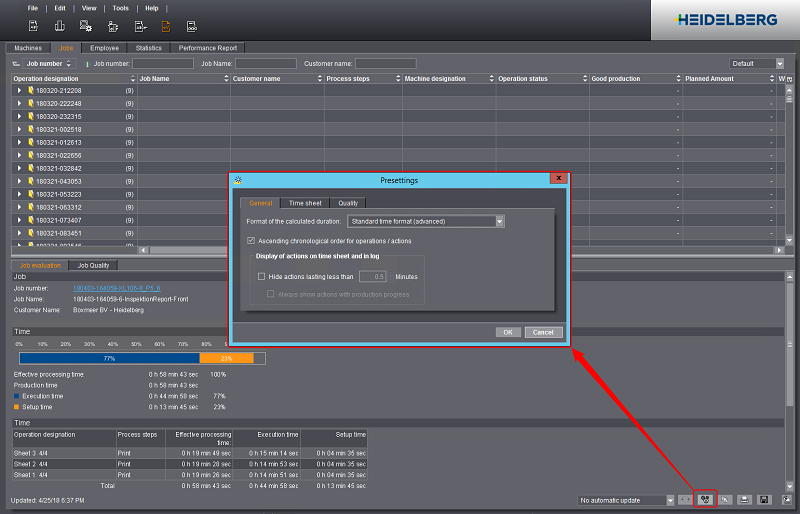Click the save floppy disk icon
Viewport: 800px width, 514px height.
coord(764,499)
